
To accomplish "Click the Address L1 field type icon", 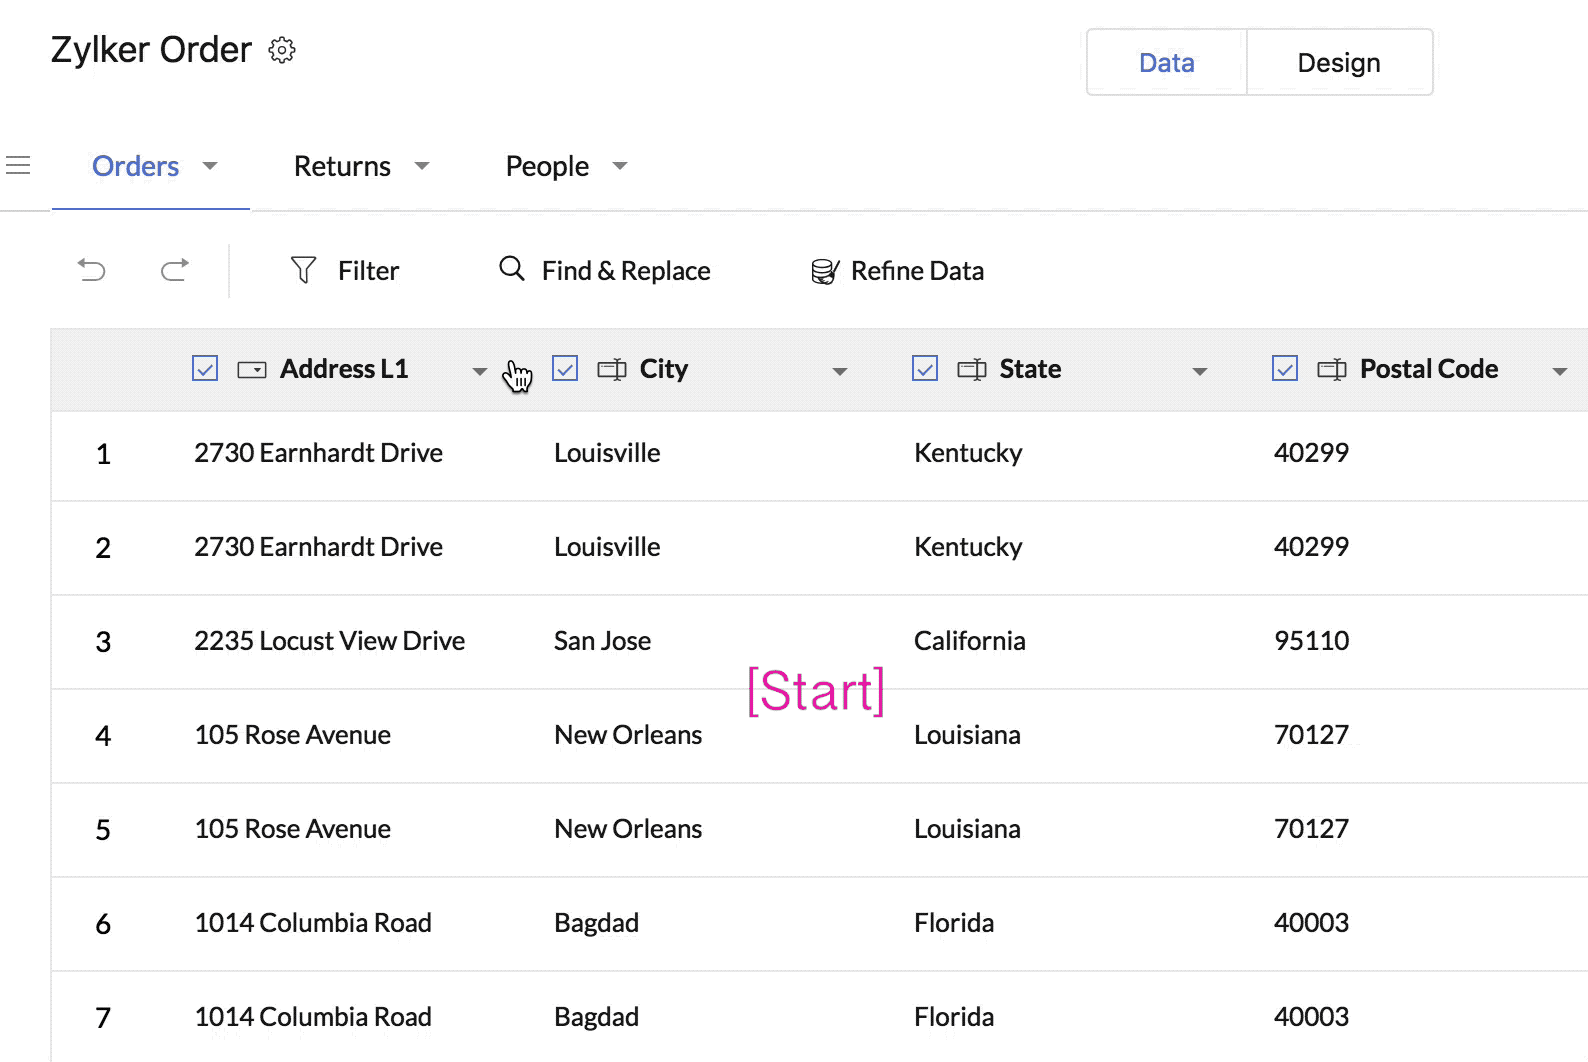I will tap(252, 370).
